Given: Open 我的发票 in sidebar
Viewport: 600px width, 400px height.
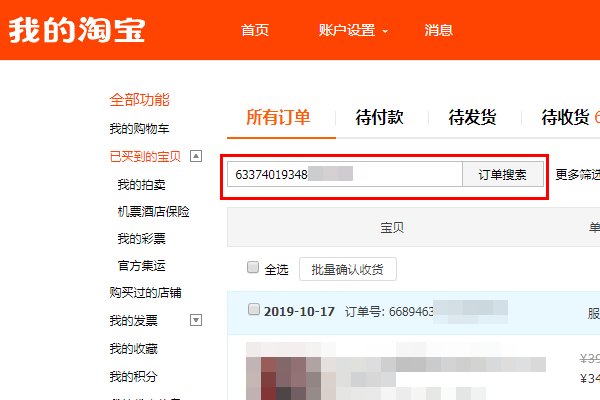Looking at the screenshot, I should 133,320.
